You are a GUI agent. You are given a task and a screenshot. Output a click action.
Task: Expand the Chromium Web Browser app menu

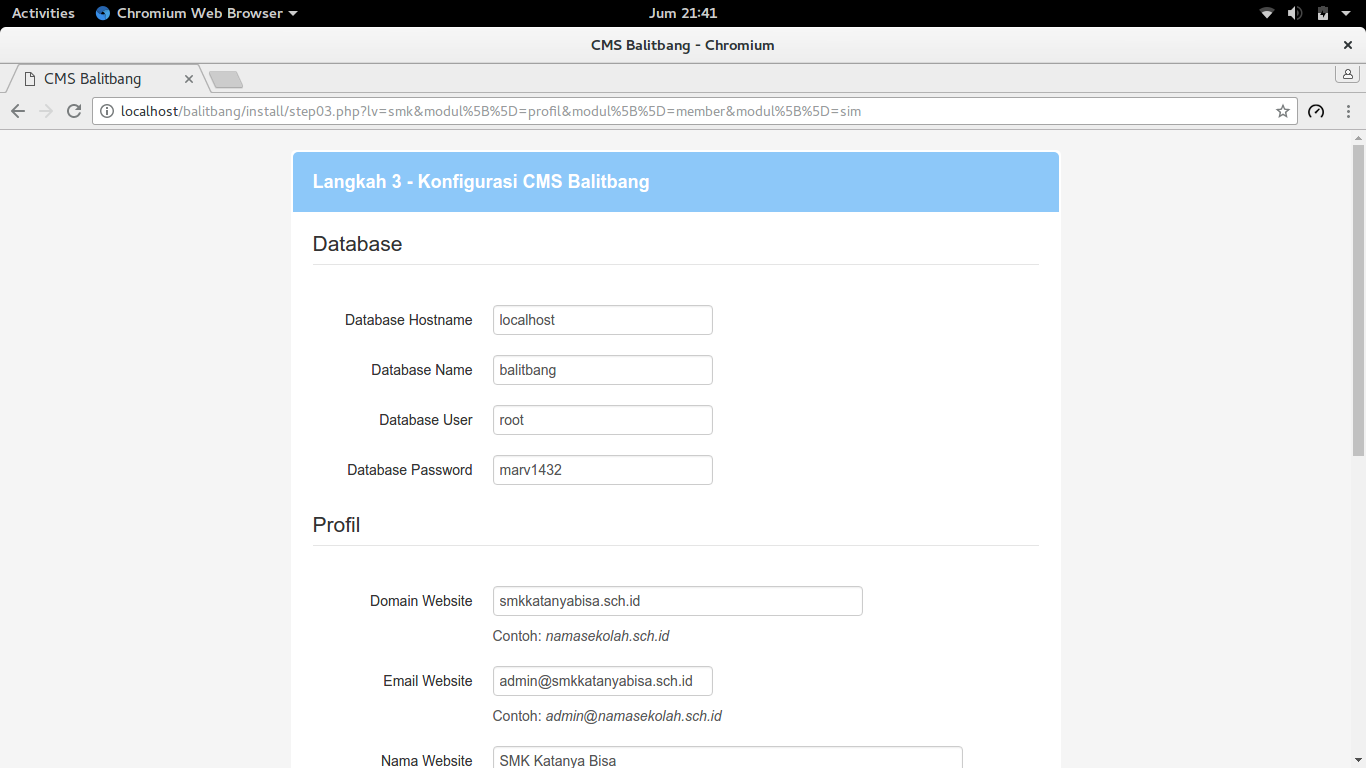pyautogui.click(x=197, y=13)
